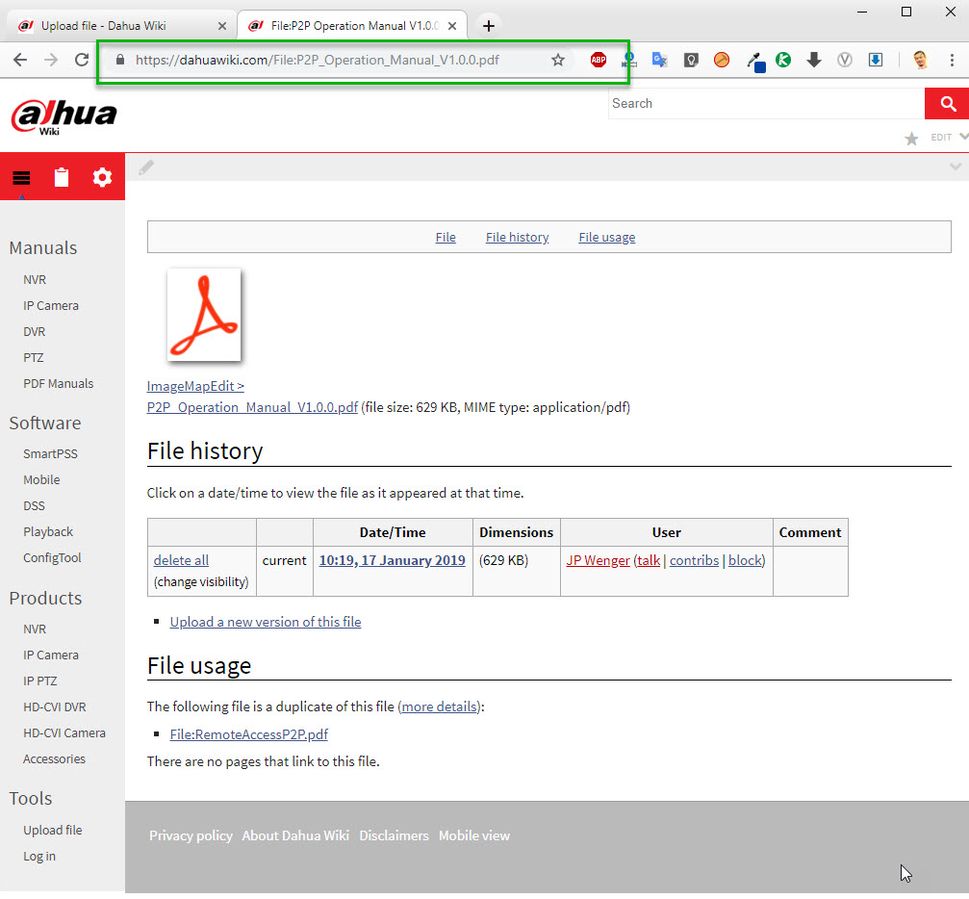Viewport: 969px width, 899px height.
Task: Expand the chevron on the grey toolbar
Action: pos(955,167)
